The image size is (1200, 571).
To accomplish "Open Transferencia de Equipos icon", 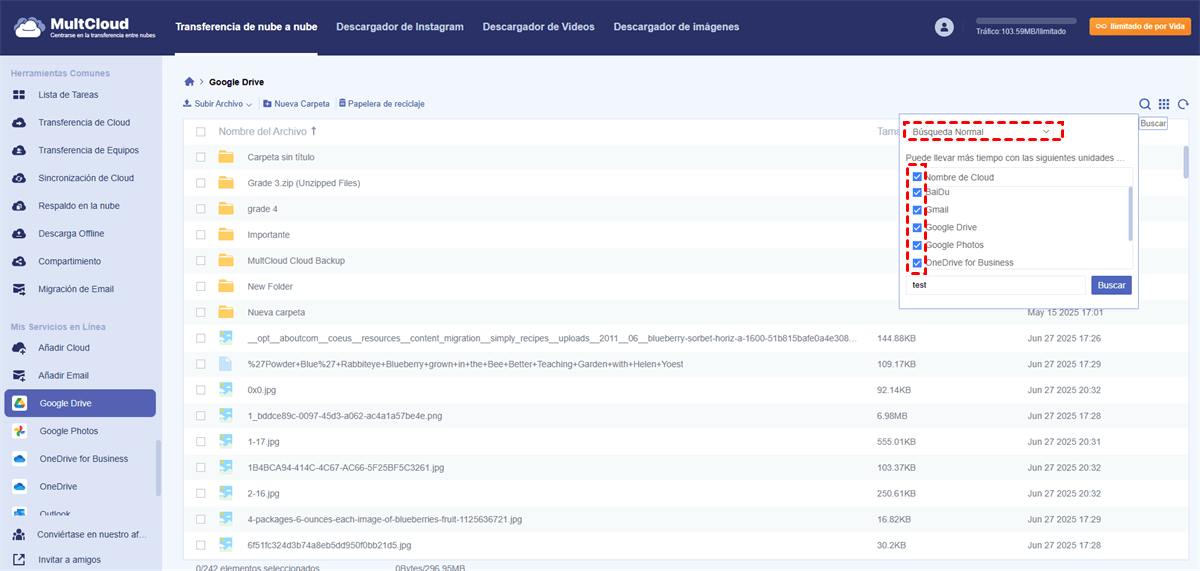I will click(x=19, y=150).
